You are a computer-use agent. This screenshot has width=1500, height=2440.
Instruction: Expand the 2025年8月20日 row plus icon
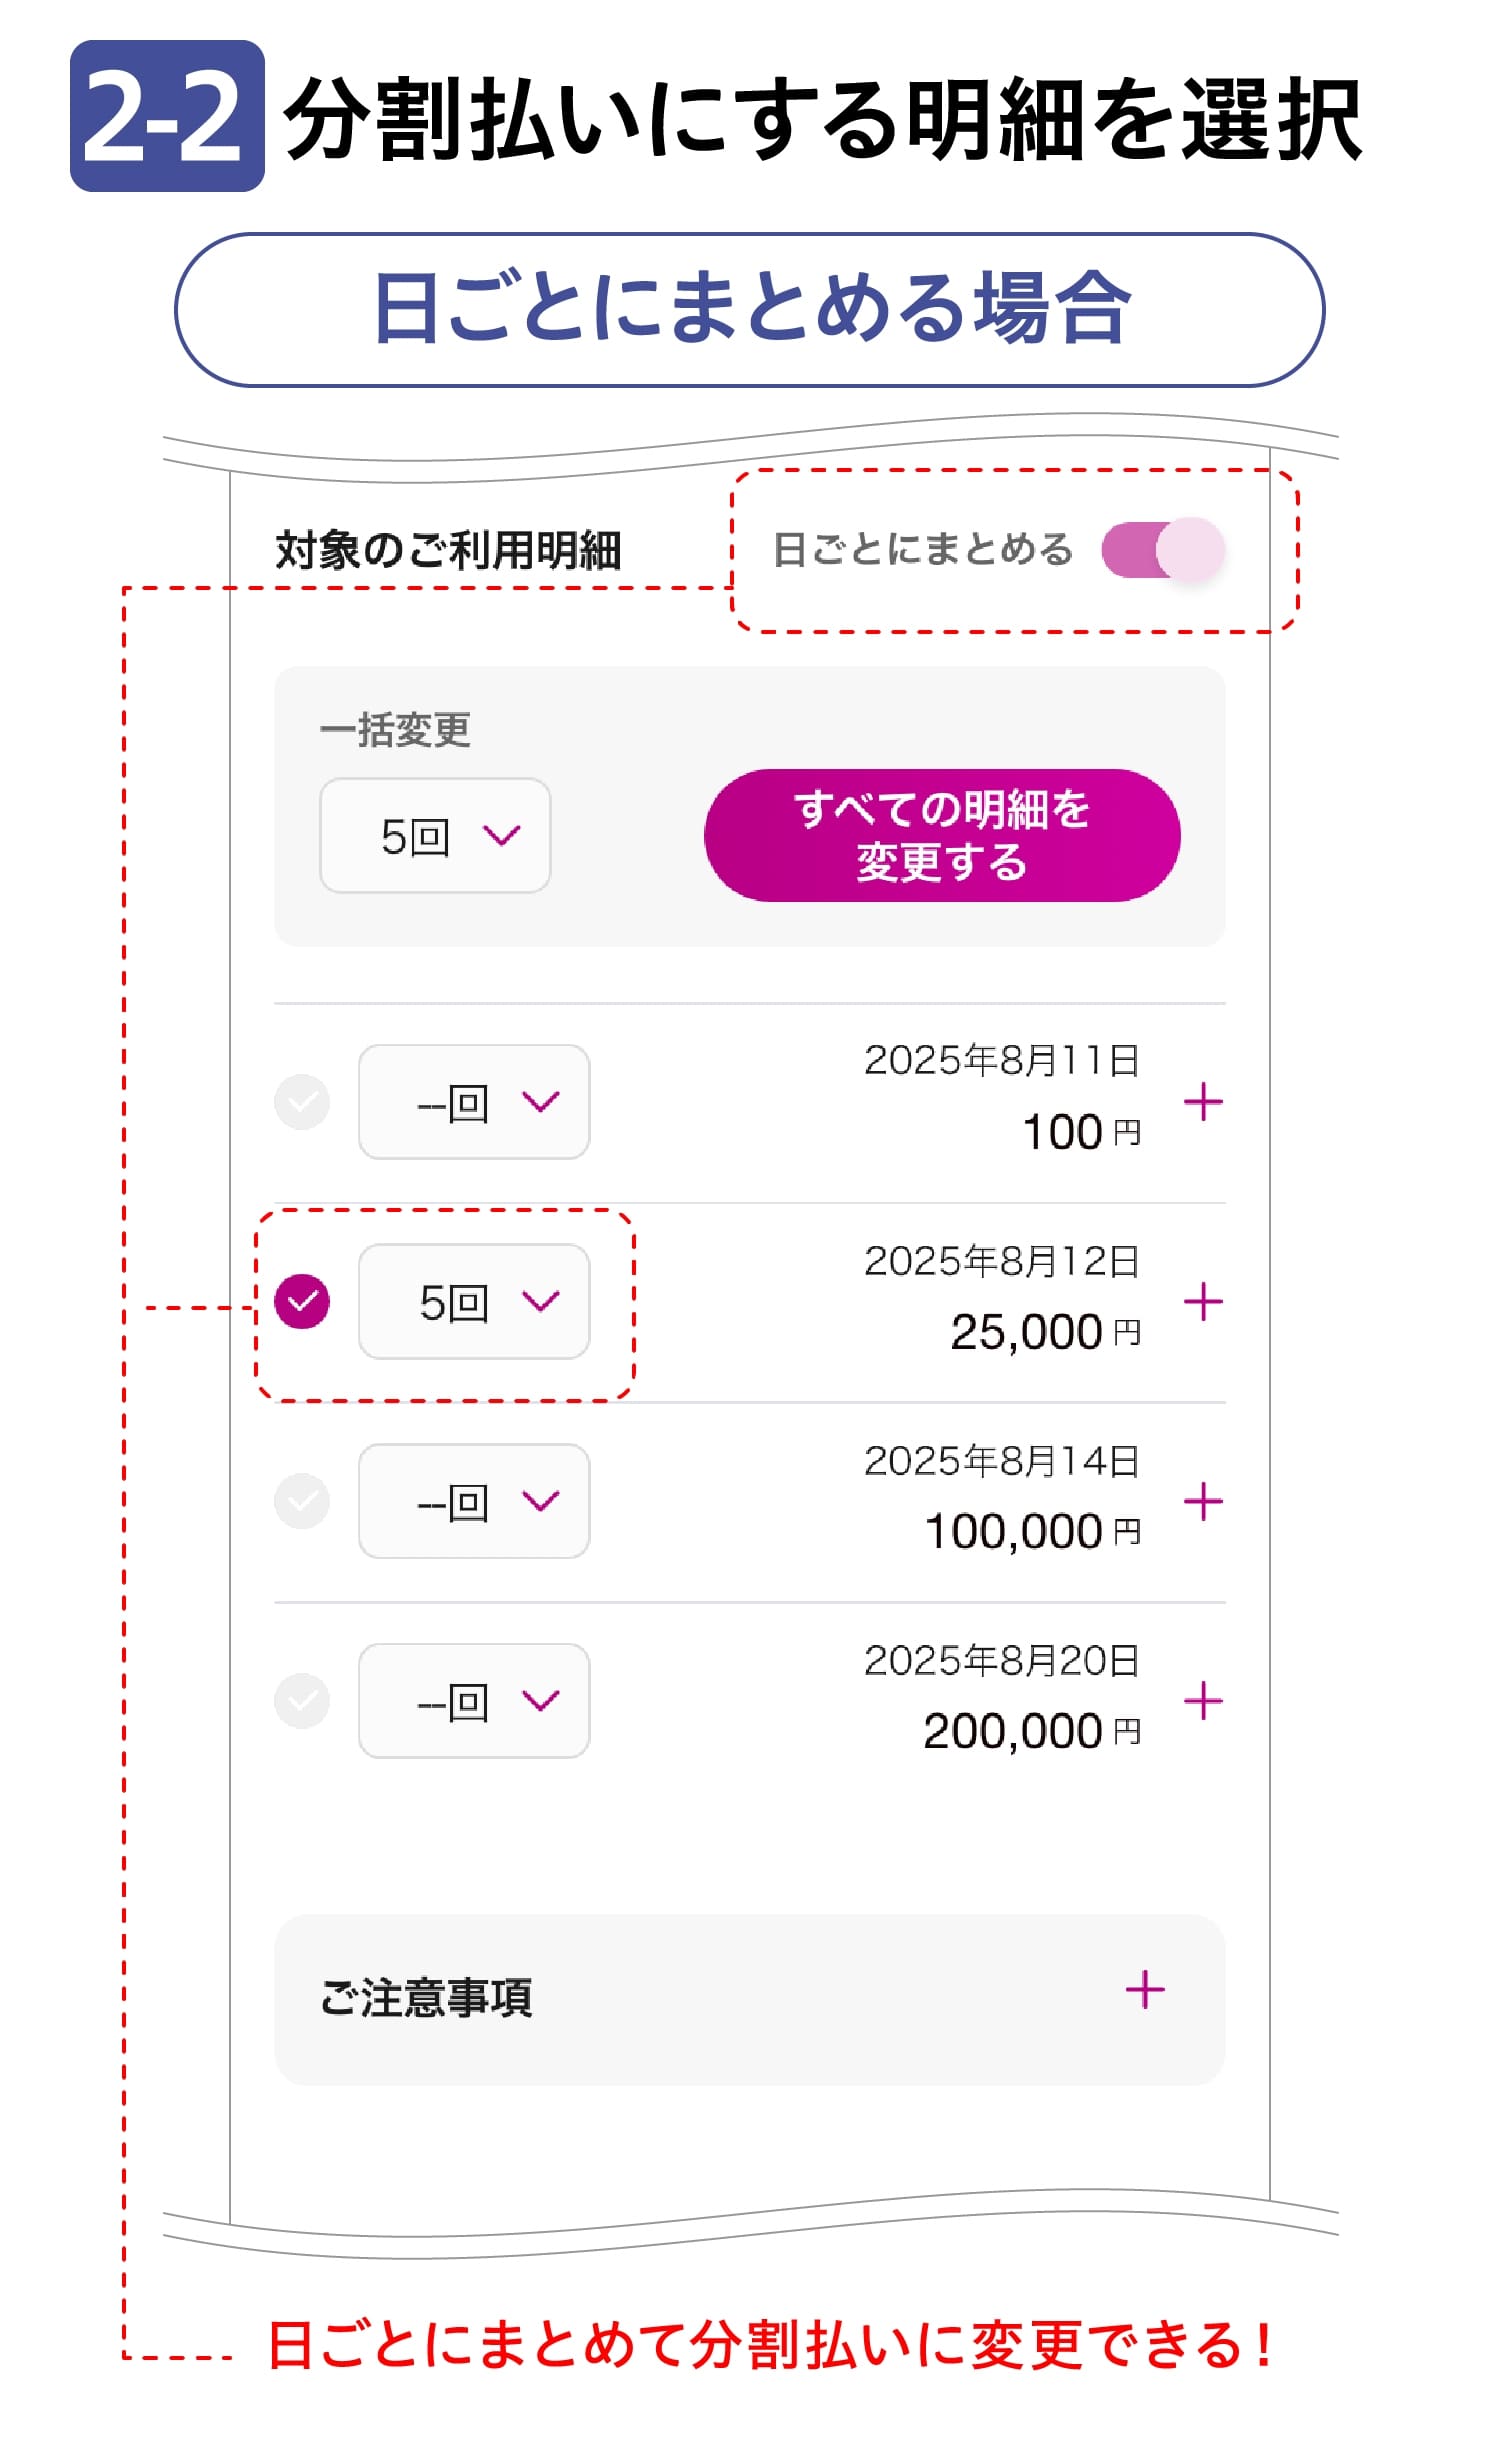(1203, 1701)
